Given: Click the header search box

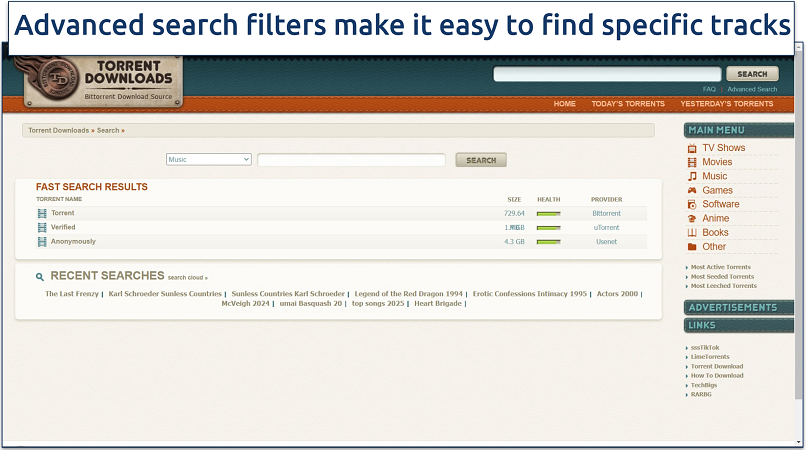Looking at the screenshot, I should tap(607, 74).
